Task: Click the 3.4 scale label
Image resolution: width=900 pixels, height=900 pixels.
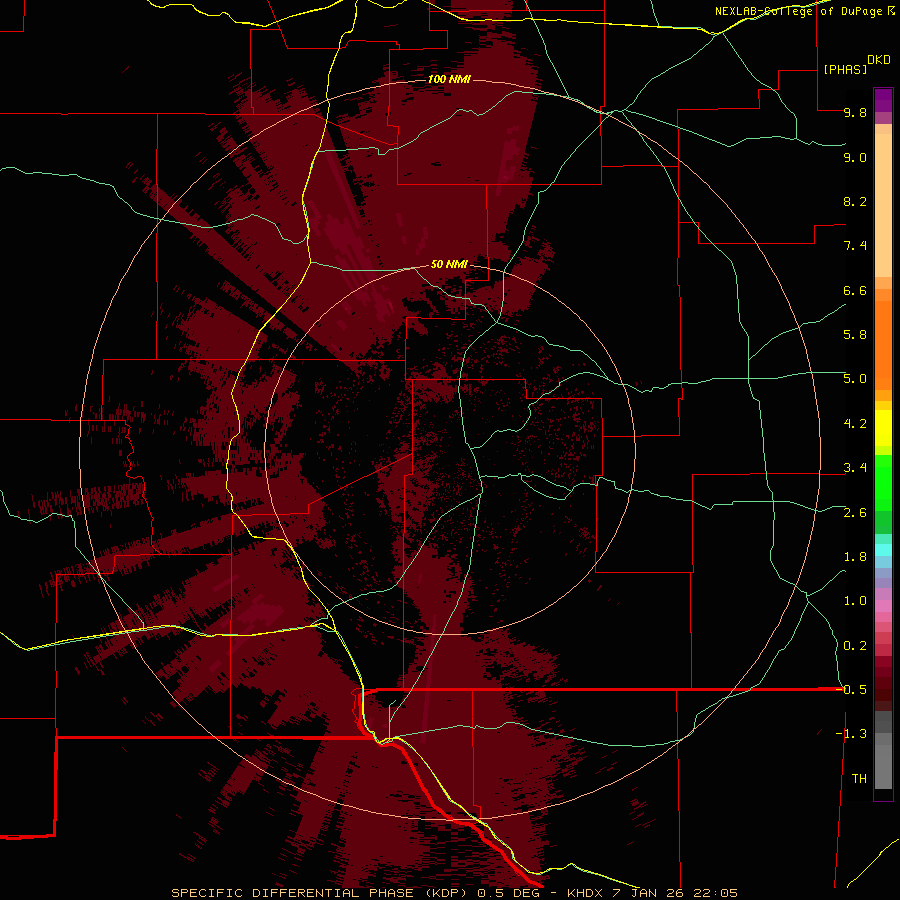Action: [x=855, y=468]
